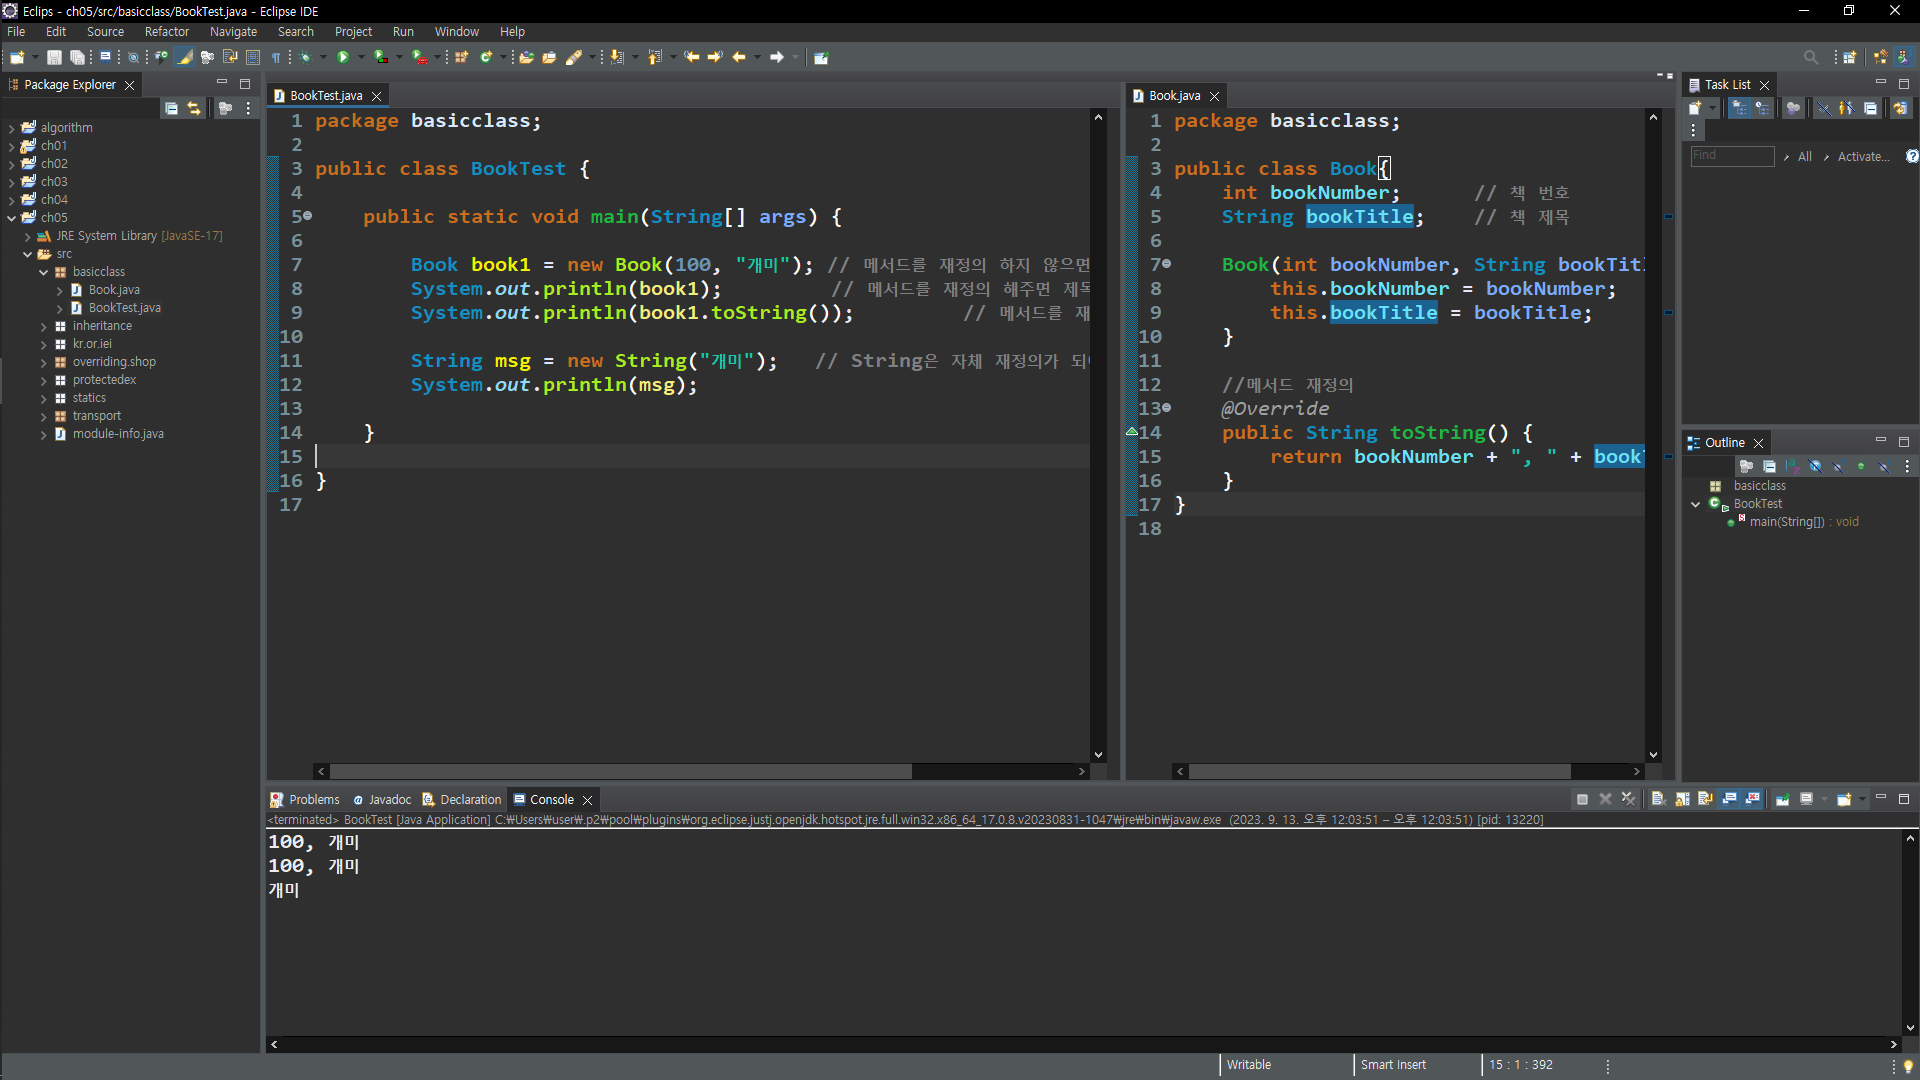
Task: Click the Activate... link in Task List
Action: click(1862, 156)
